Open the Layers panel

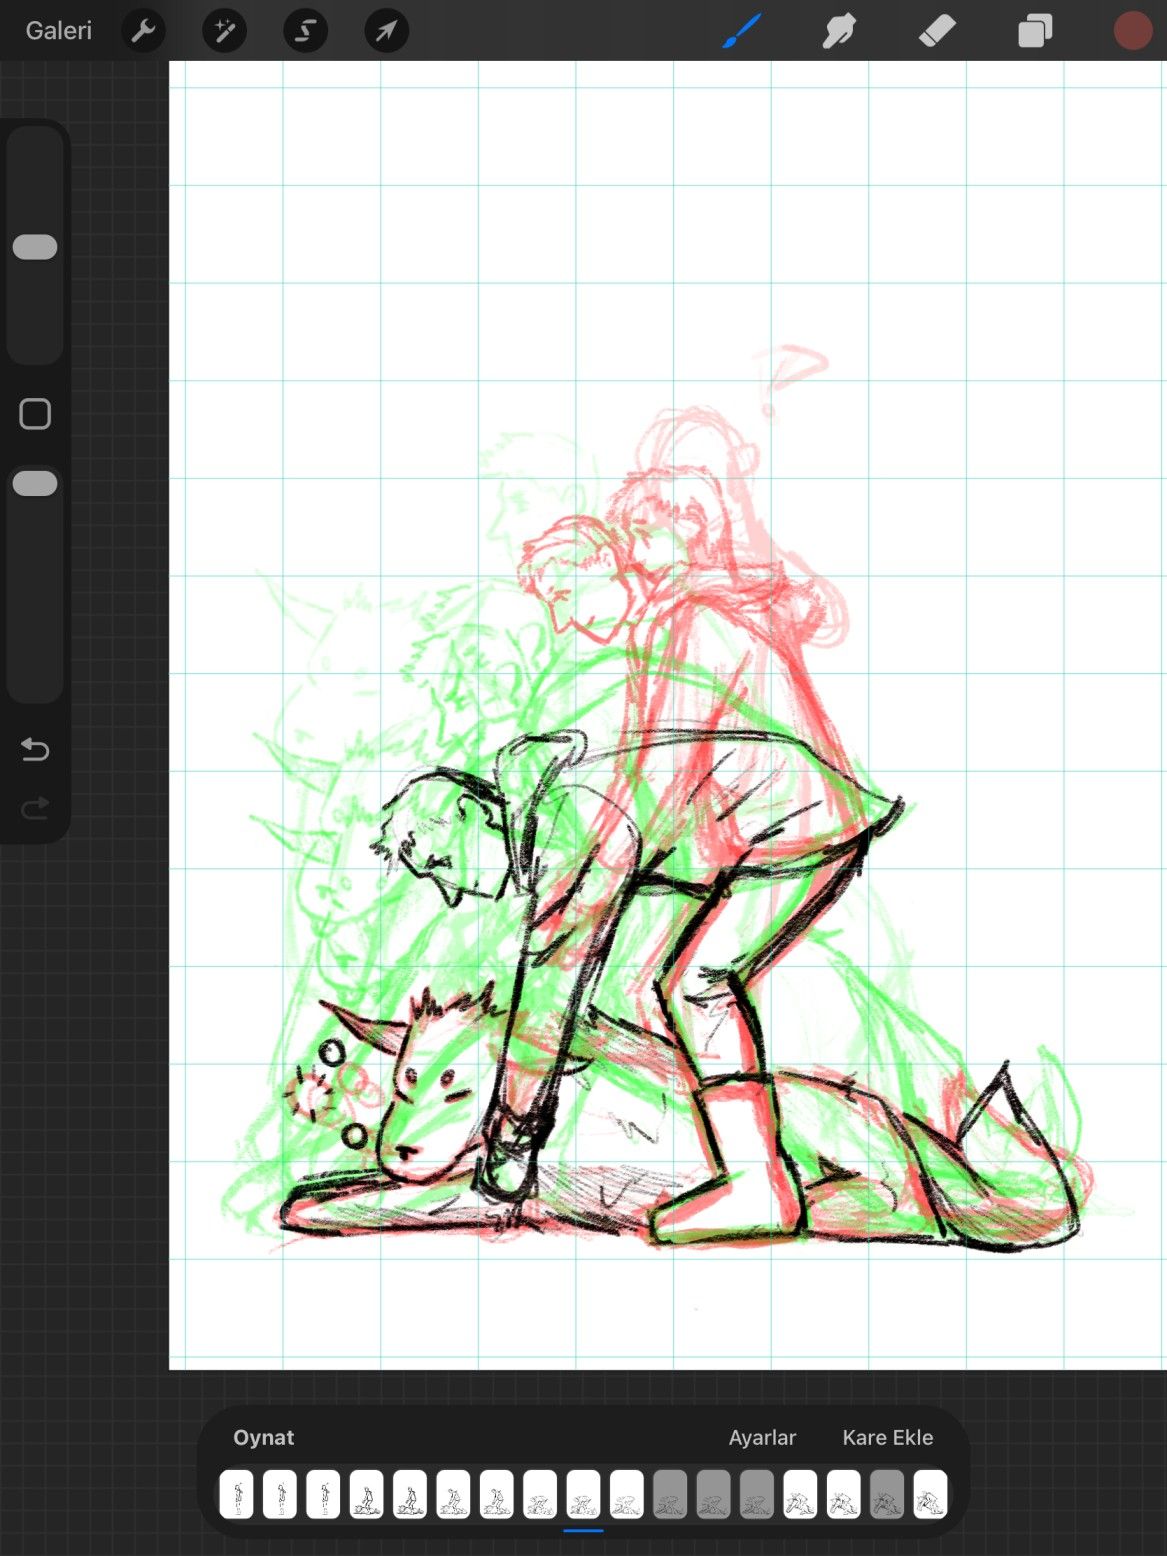pos(1035,31)
